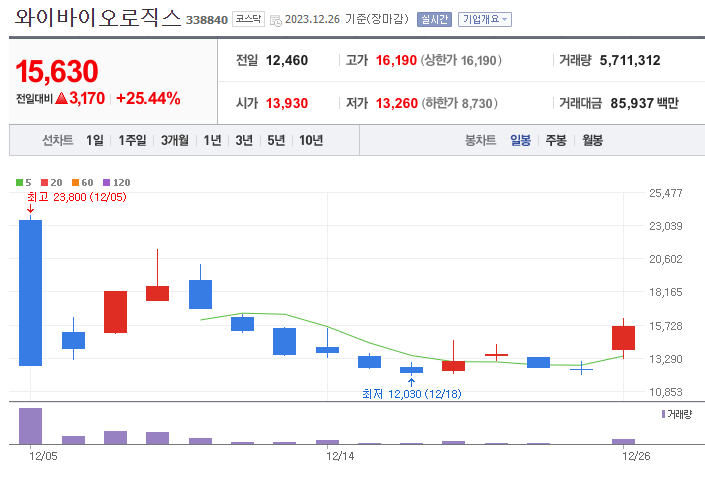Click the 시가 value 13,930
705x478 pixels.
point(287,103)
